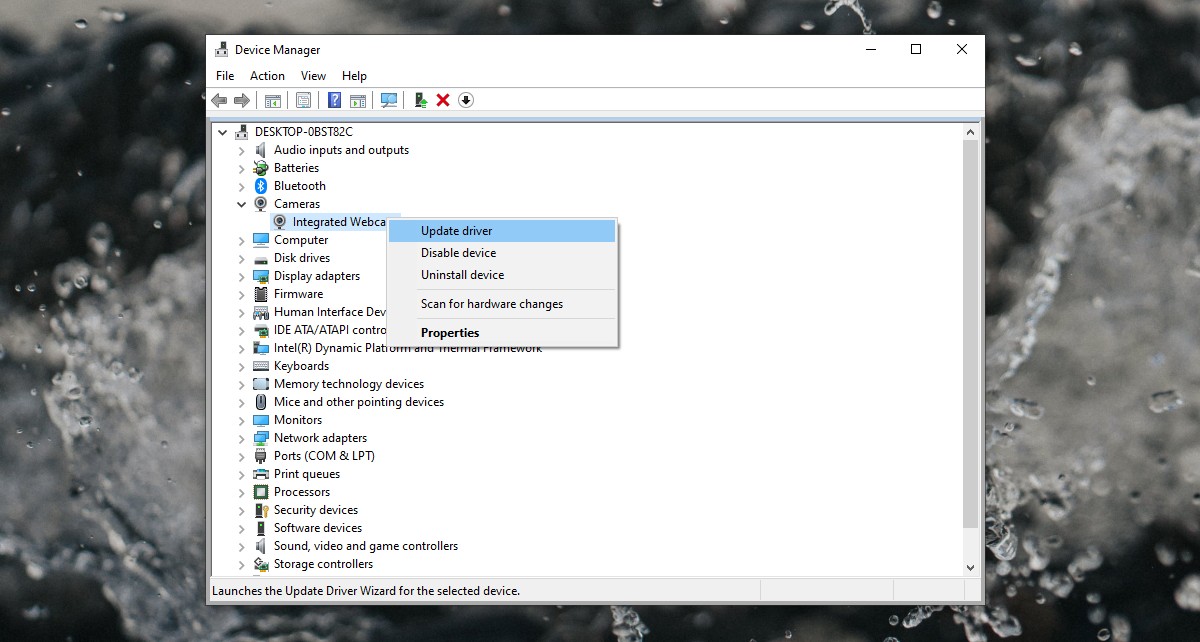The height and width of the screenshot is (642, 1200).
Task: Click the Properties sheet toolbar icon
Action: click(x=303, y=100)
